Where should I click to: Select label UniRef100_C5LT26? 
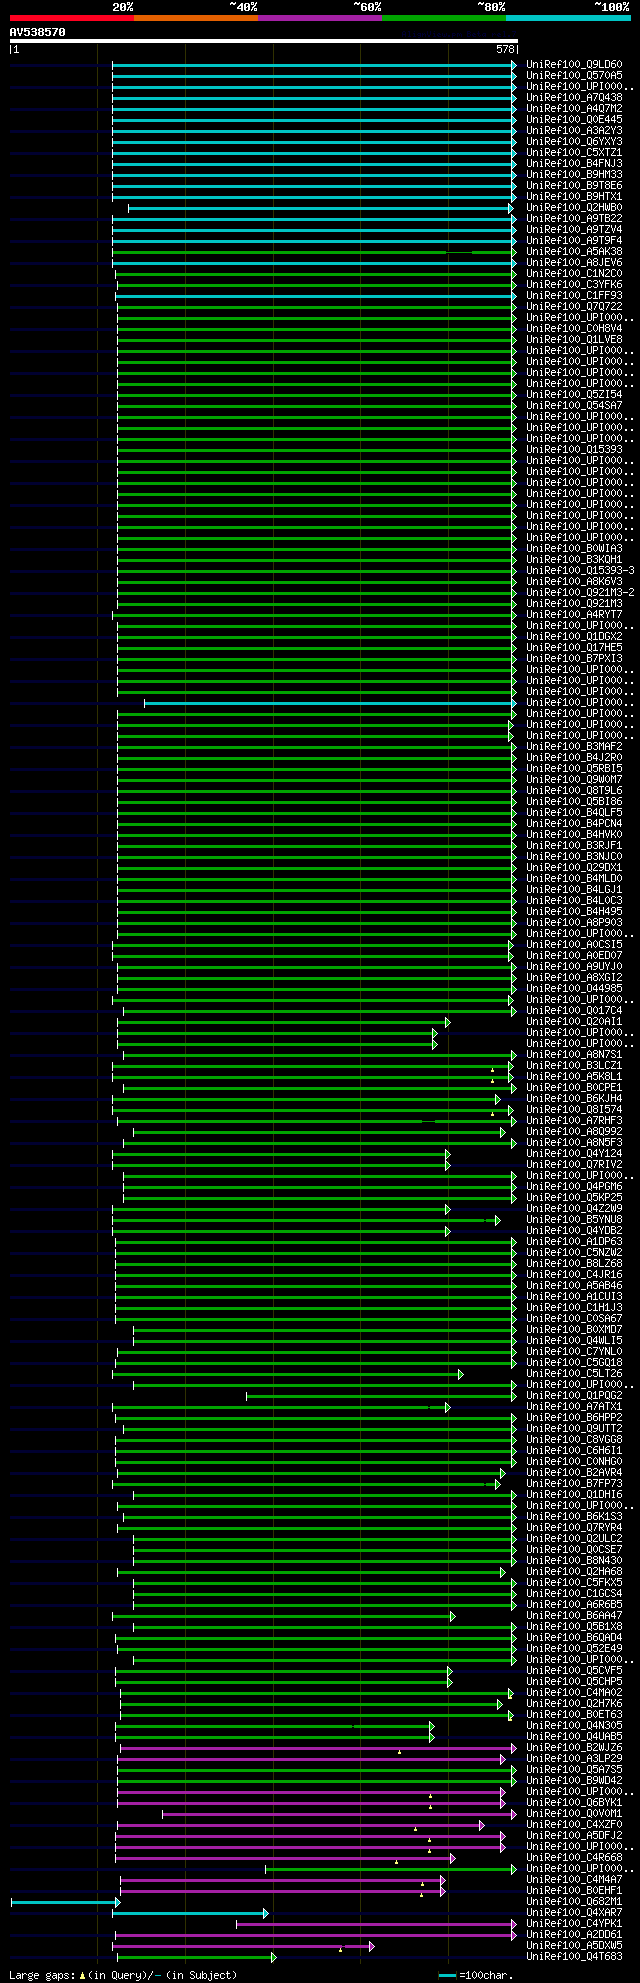pos(574,1374)
